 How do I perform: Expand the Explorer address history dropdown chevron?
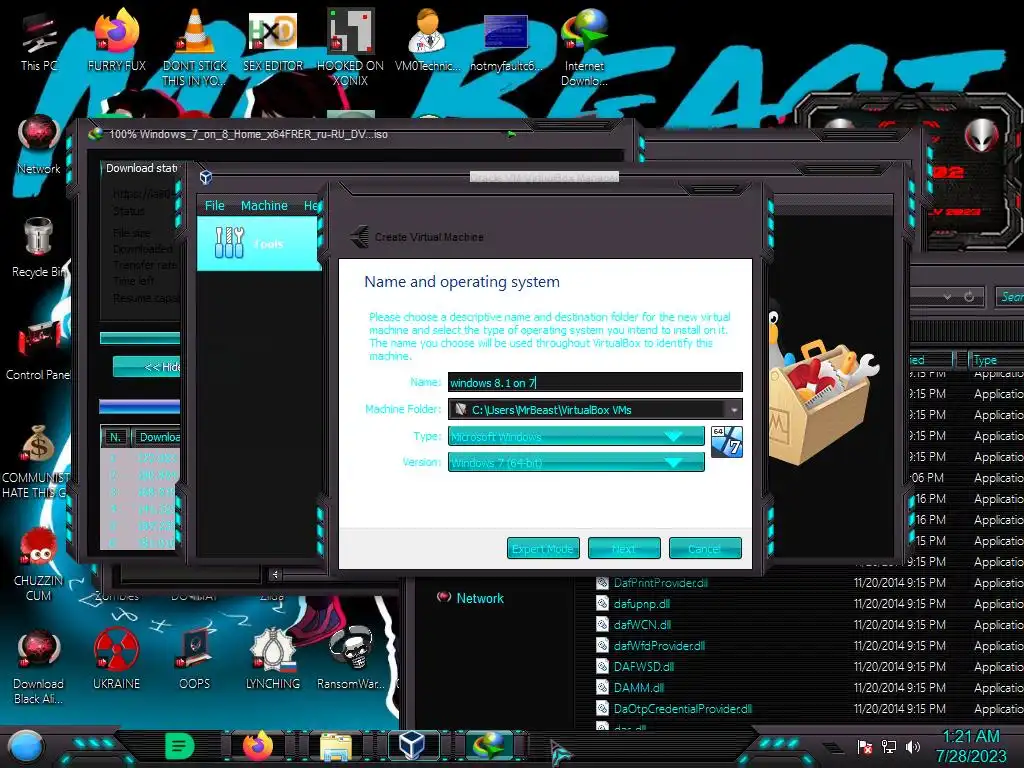[x=947, y=296]
